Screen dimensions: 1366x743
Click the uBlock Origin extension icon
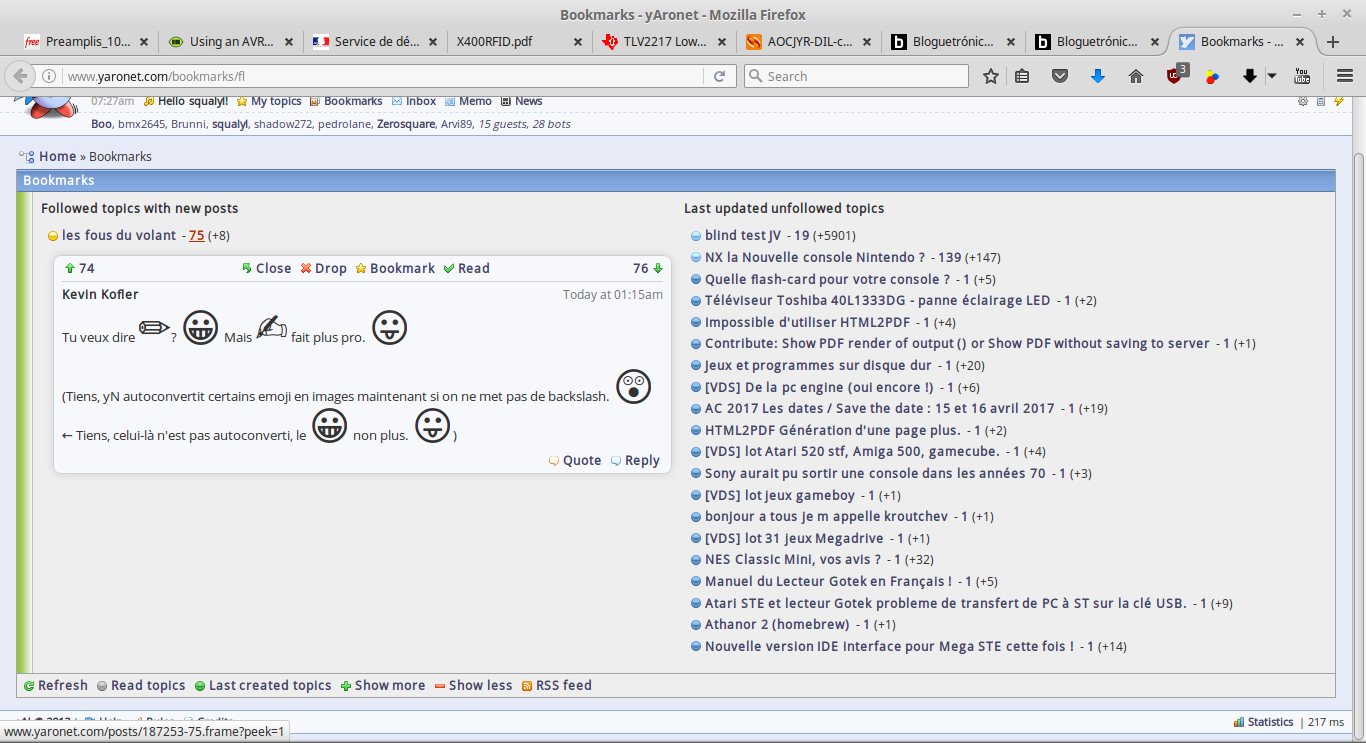pos(1175,76)
